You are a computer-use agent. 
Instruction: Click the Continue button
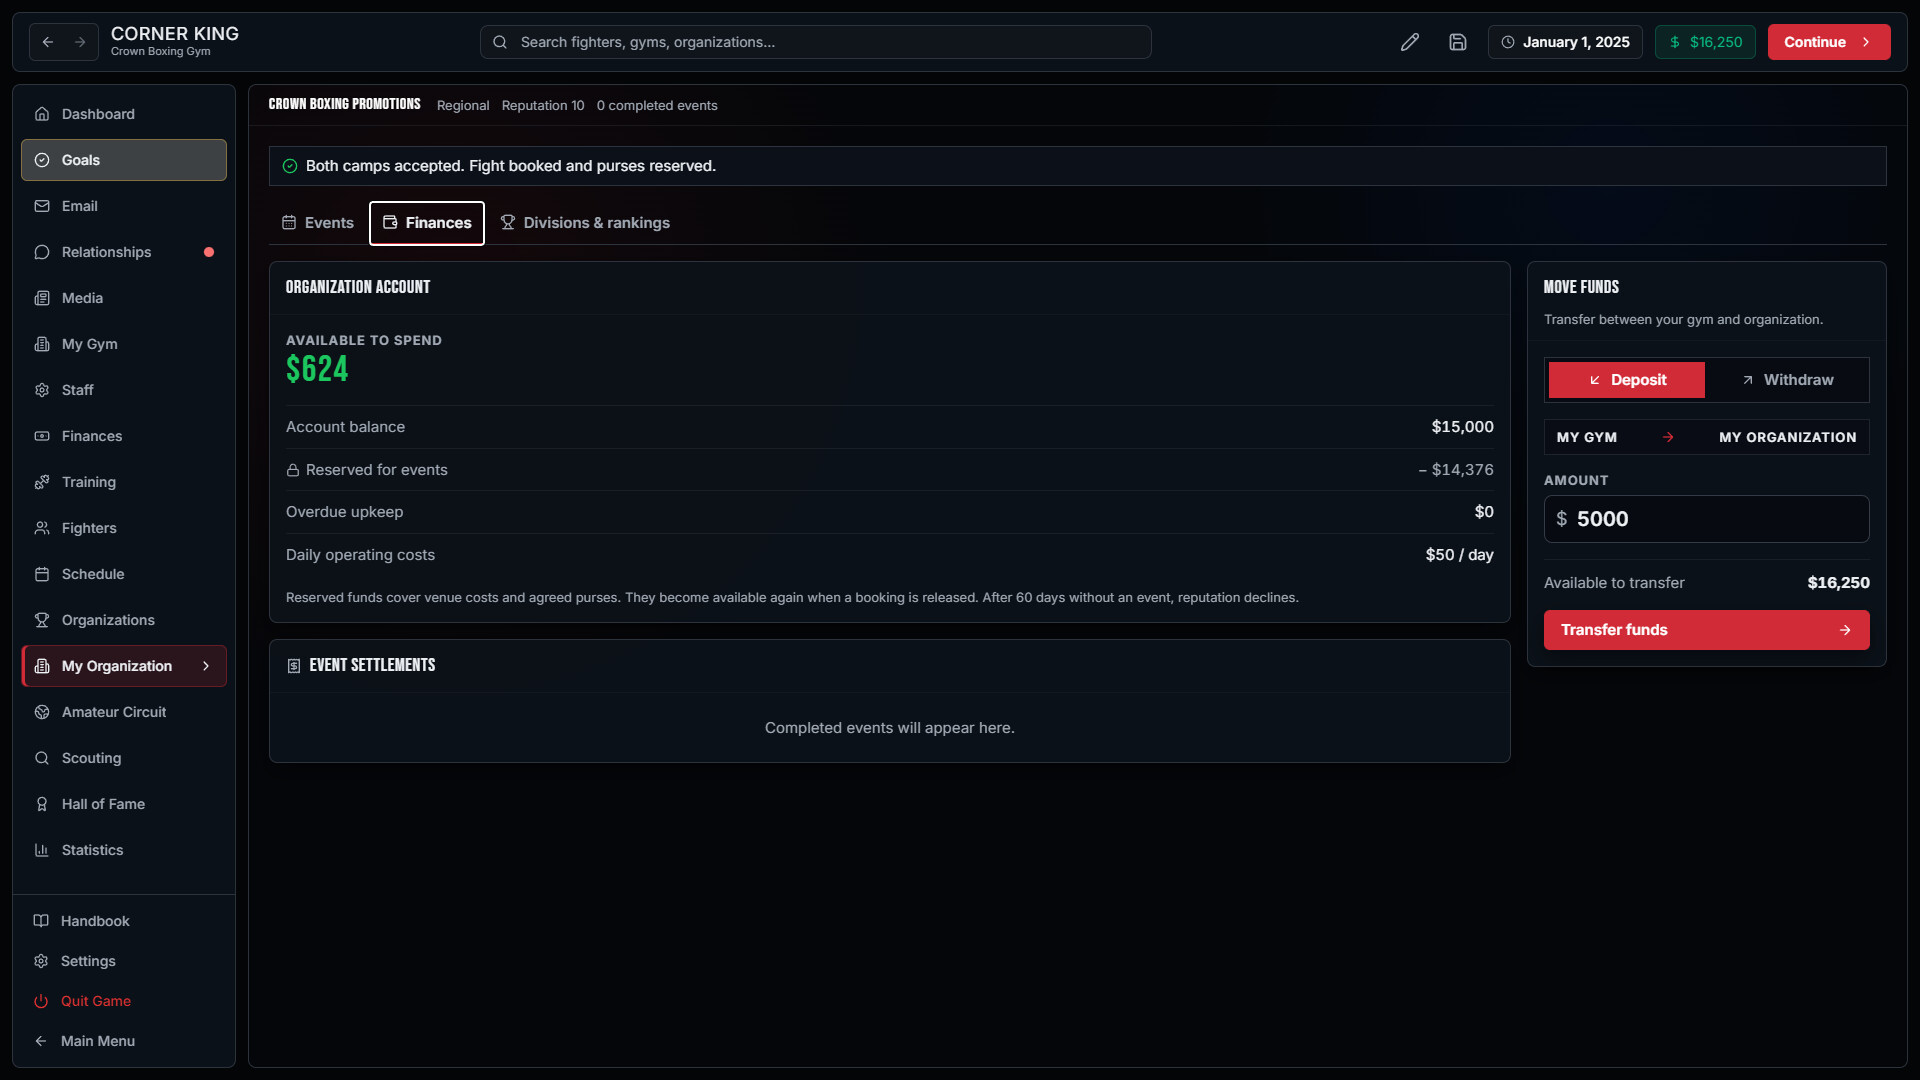[x=1829, y=42]
